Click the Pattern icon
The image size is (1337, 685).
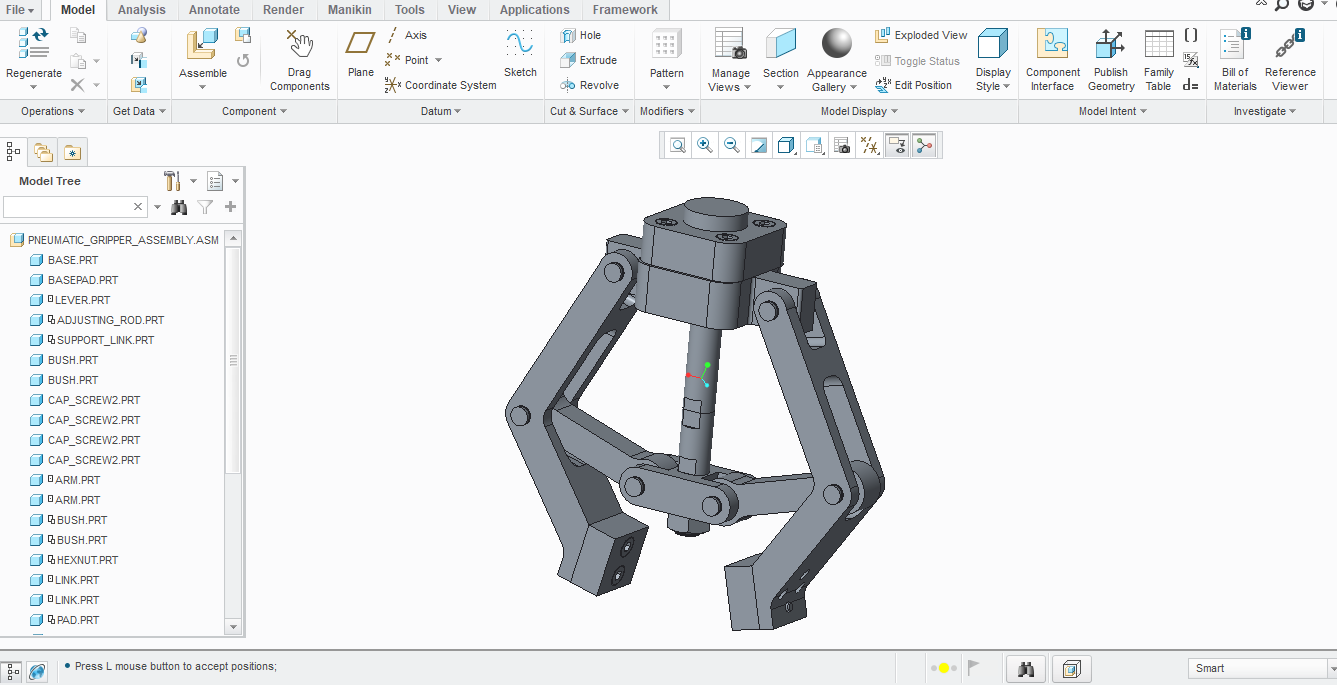tap(666, 44)
